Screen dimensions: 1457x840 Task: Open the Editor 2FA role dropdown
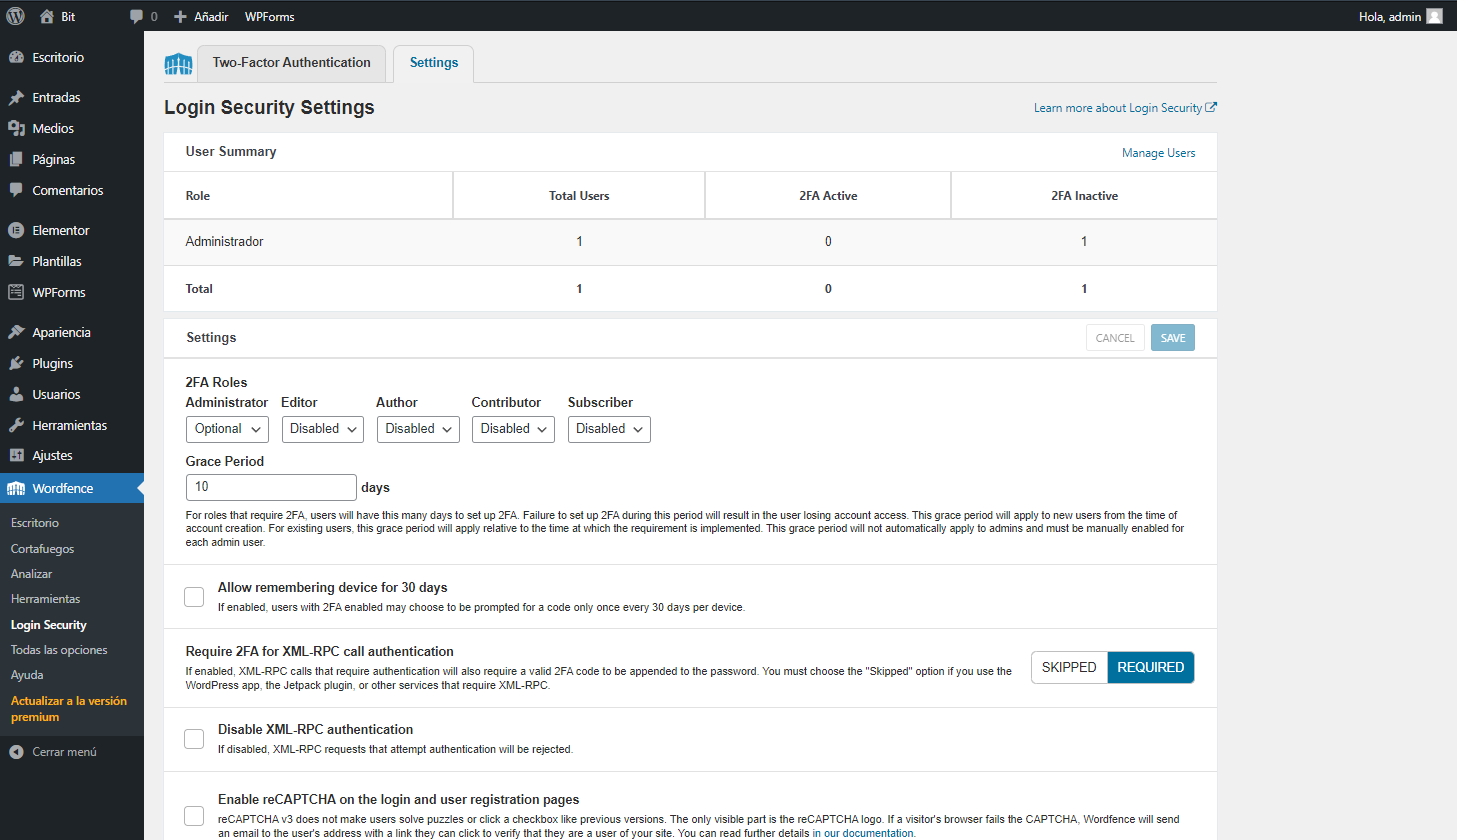323,429
